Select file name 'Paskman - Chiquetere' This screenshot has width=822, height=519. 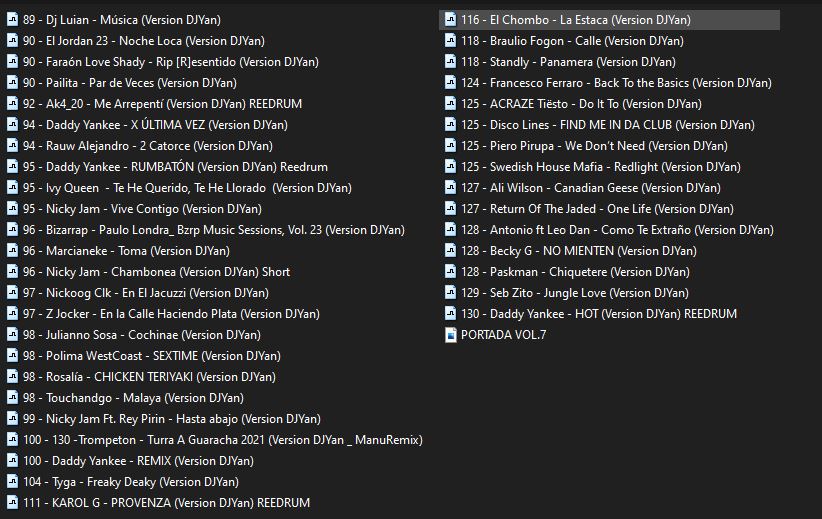pyautogui.click(x=575, y=272)
